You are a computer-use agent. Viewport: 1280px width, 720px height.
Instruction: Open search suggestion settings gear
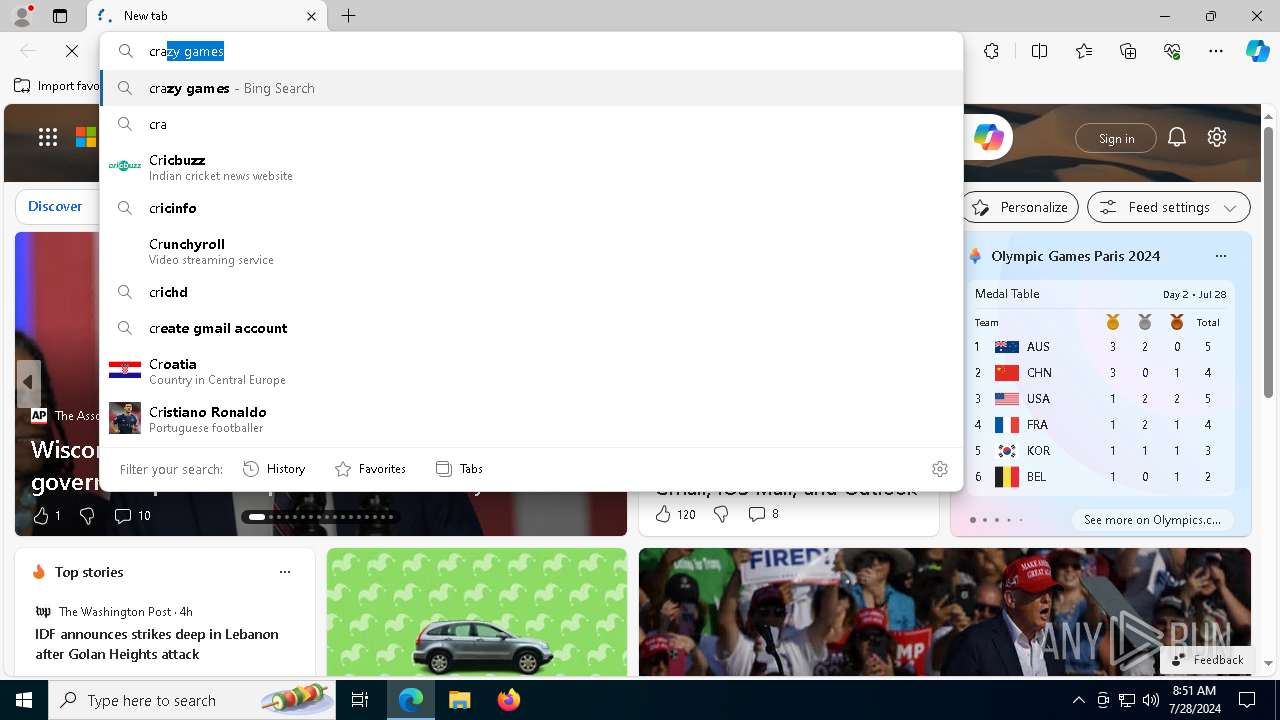939,468
